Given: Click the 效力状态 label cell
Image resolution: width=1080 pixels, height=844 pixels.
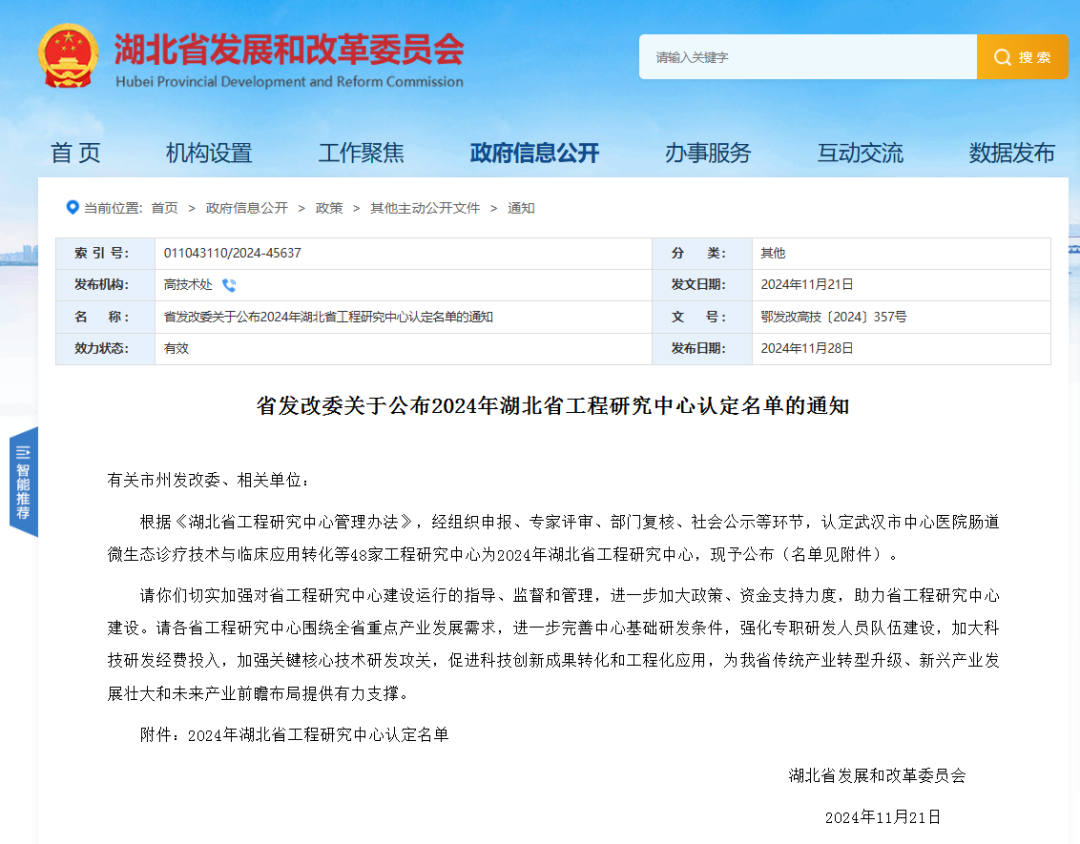Looking at the screenshot, I should click(x=105, y=349).
